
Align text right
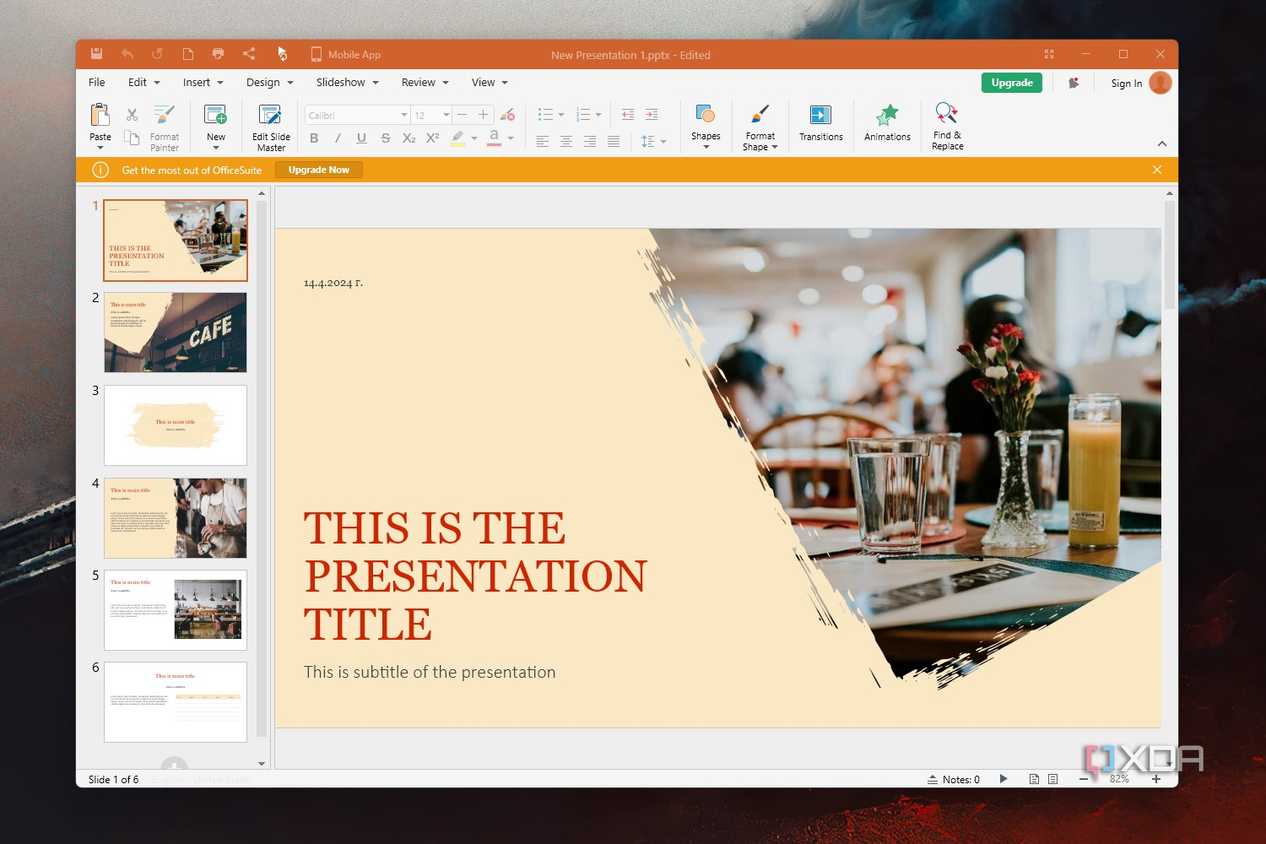[590, 141]
